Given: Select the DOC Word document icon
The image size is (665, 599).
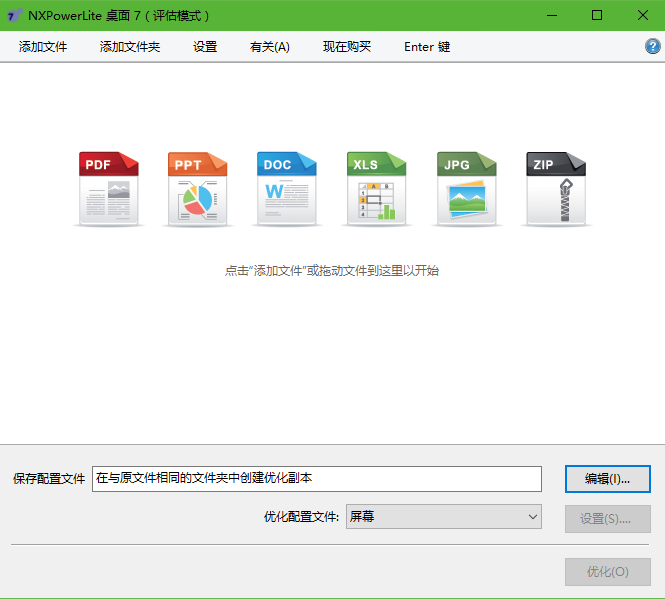Looking at the screenshot, I should (x=287, y=188).
